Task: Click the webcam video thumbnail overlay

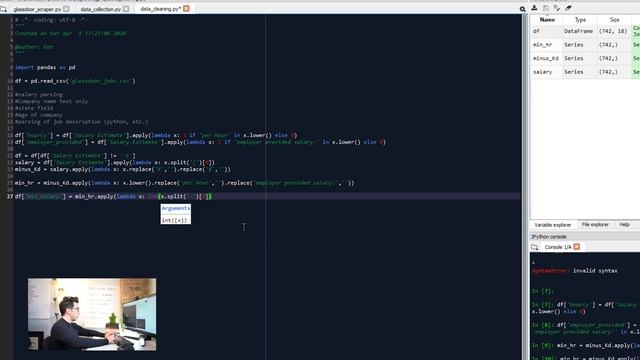Action: [92, 314]
